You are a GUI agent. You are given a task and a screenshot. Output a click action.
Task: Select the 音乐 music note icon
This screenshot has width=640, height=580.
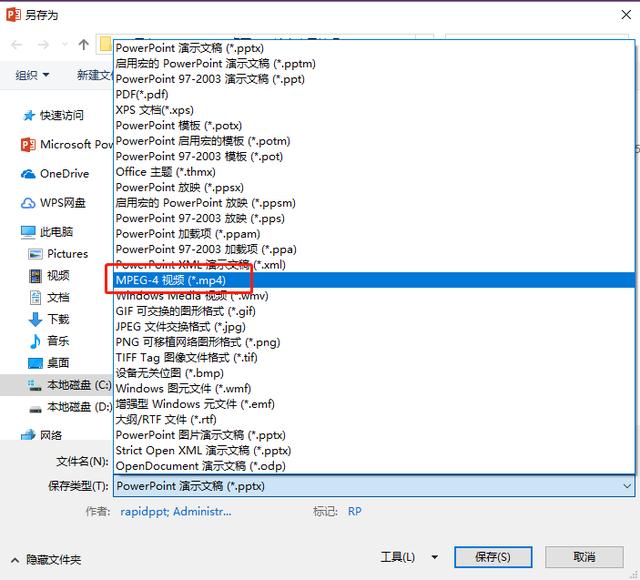click(x=36, y=341)
